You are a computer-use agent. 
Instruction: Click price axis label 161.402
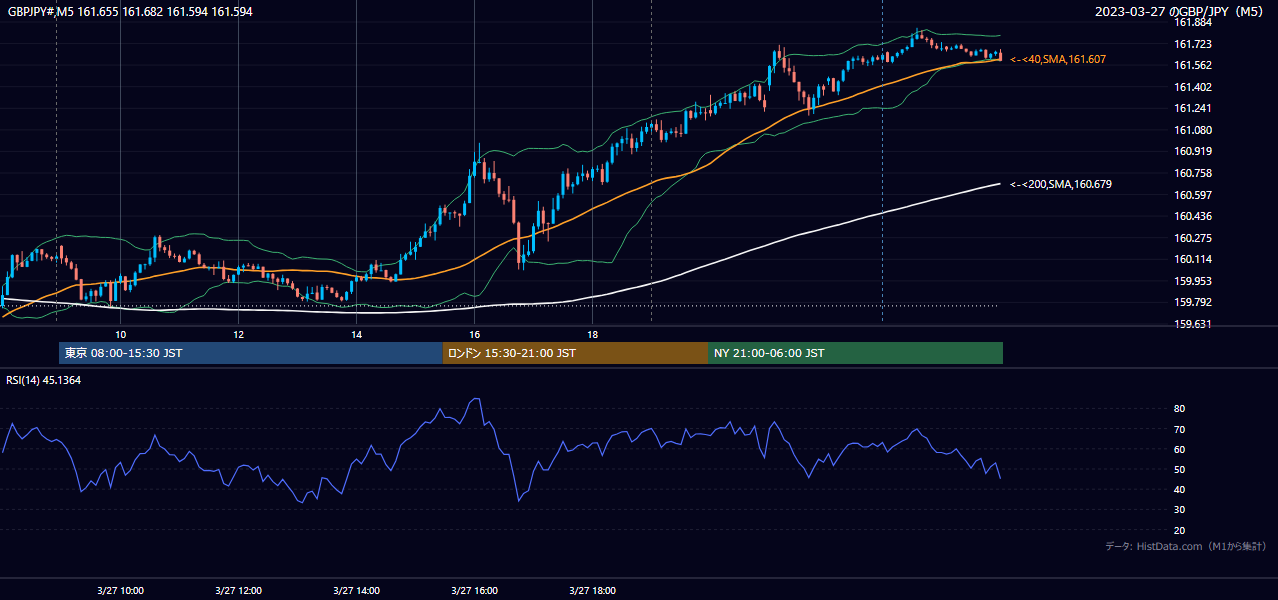click(1193, 87)
